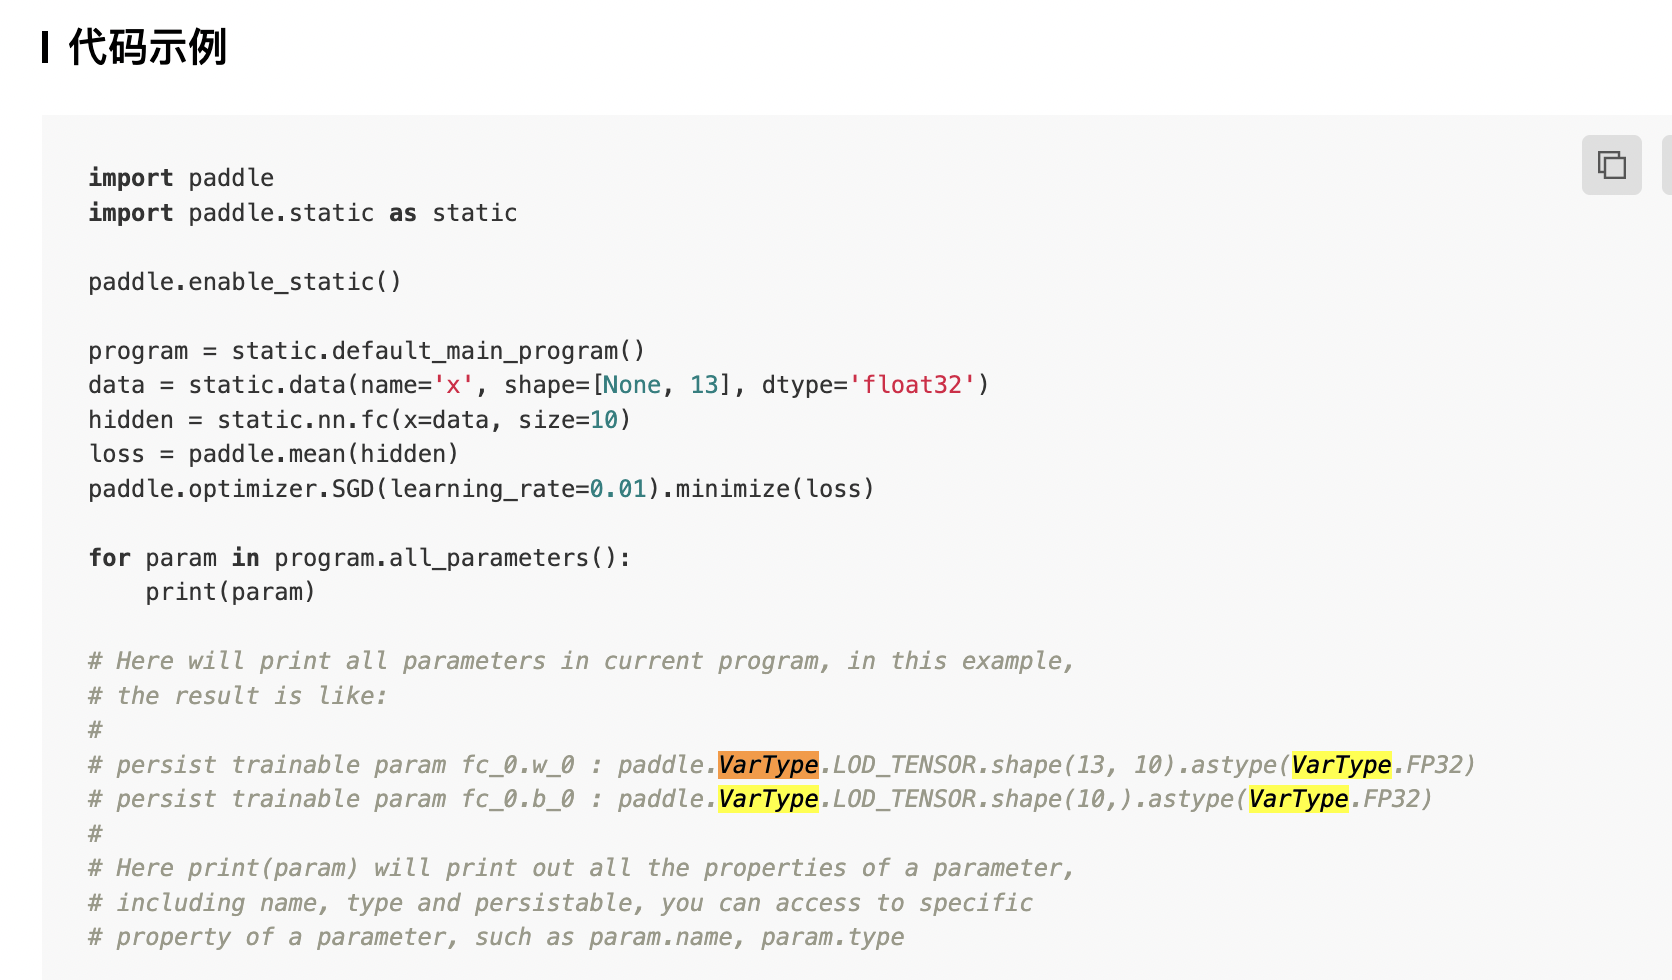Click the print(param) line
Screen dimensions: 1672x980
tap(231, 591)
